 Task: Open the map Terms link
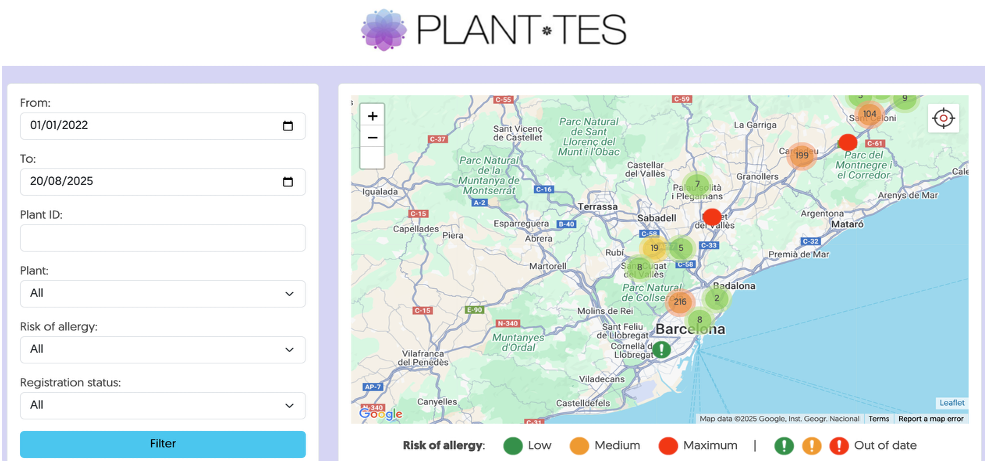click(x=878, y=419)
